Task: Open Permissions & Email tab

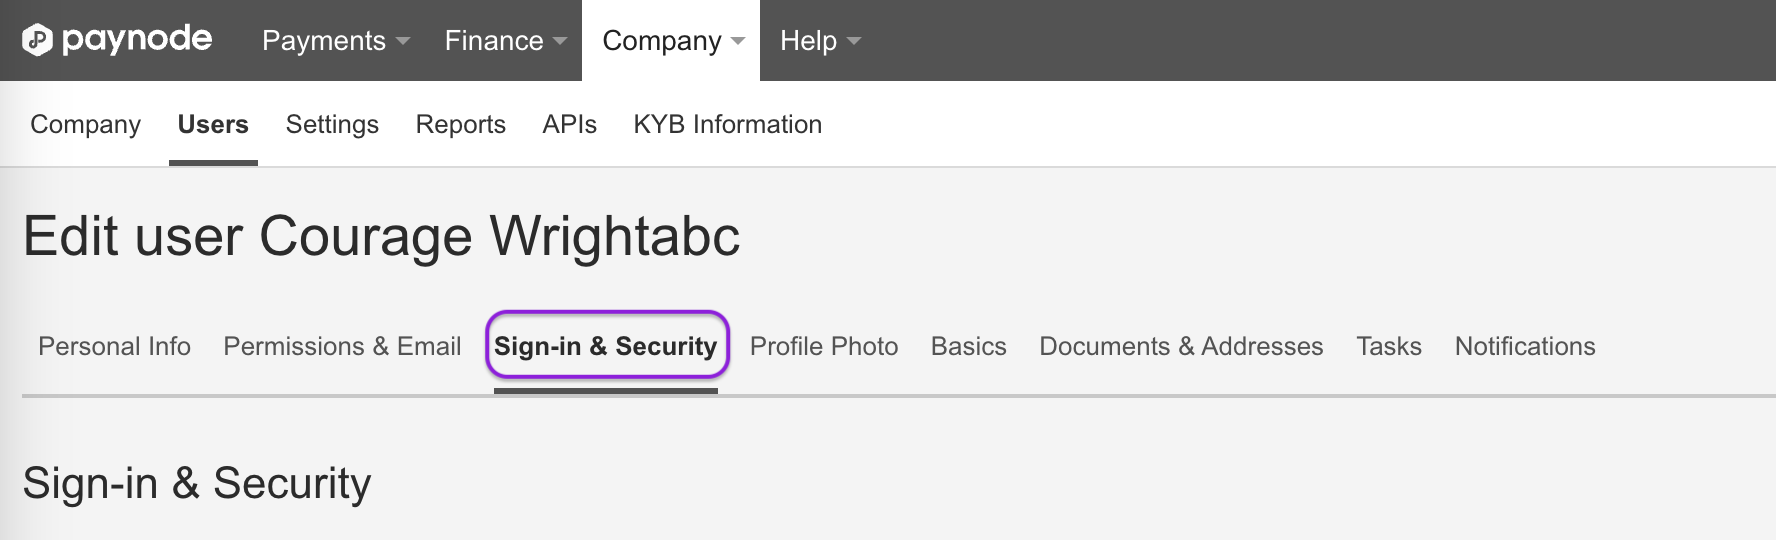Action: pos(342,346)
